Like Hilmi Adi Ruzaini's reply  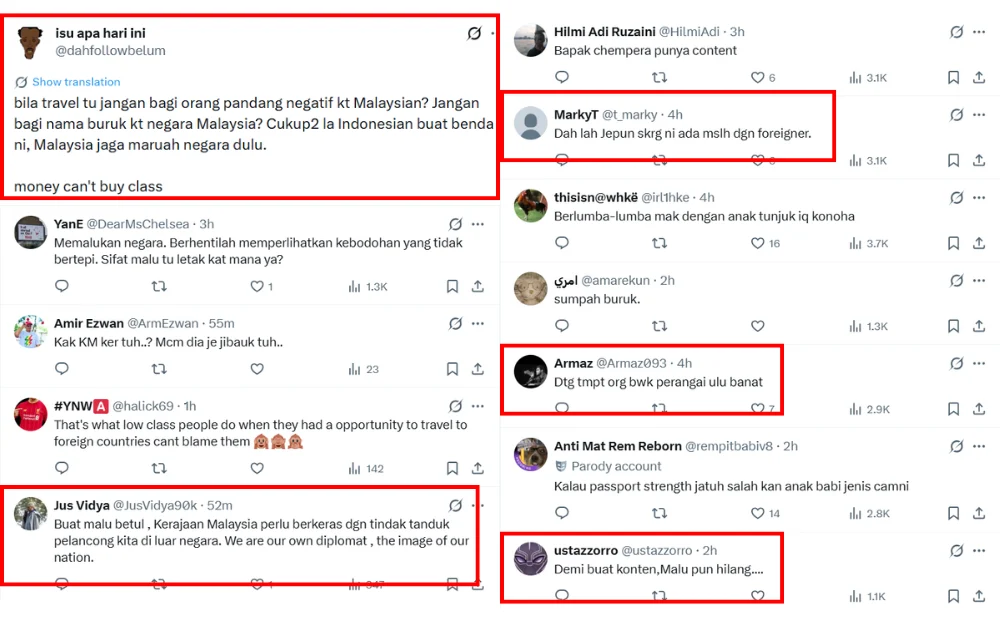click(757, 77)
